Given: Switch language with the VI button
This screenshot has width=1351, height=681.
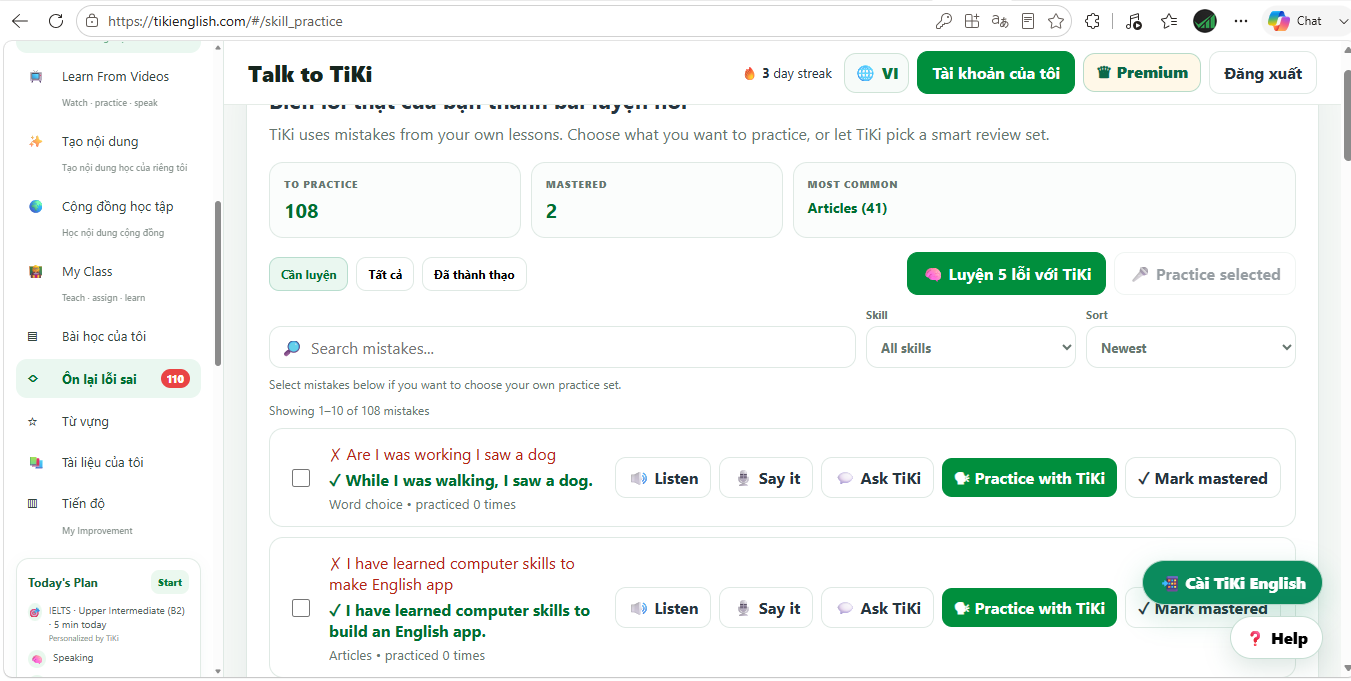Looking at the screenshot, I should (x=876, y=73).
